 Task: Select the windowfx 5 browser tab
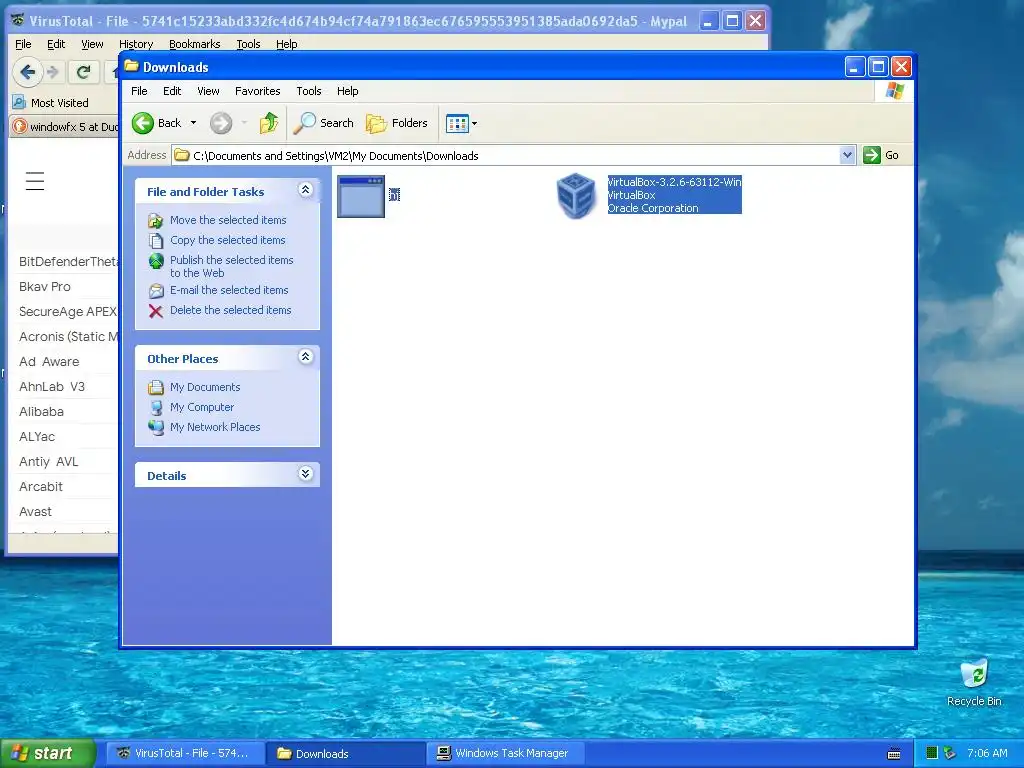64,127
